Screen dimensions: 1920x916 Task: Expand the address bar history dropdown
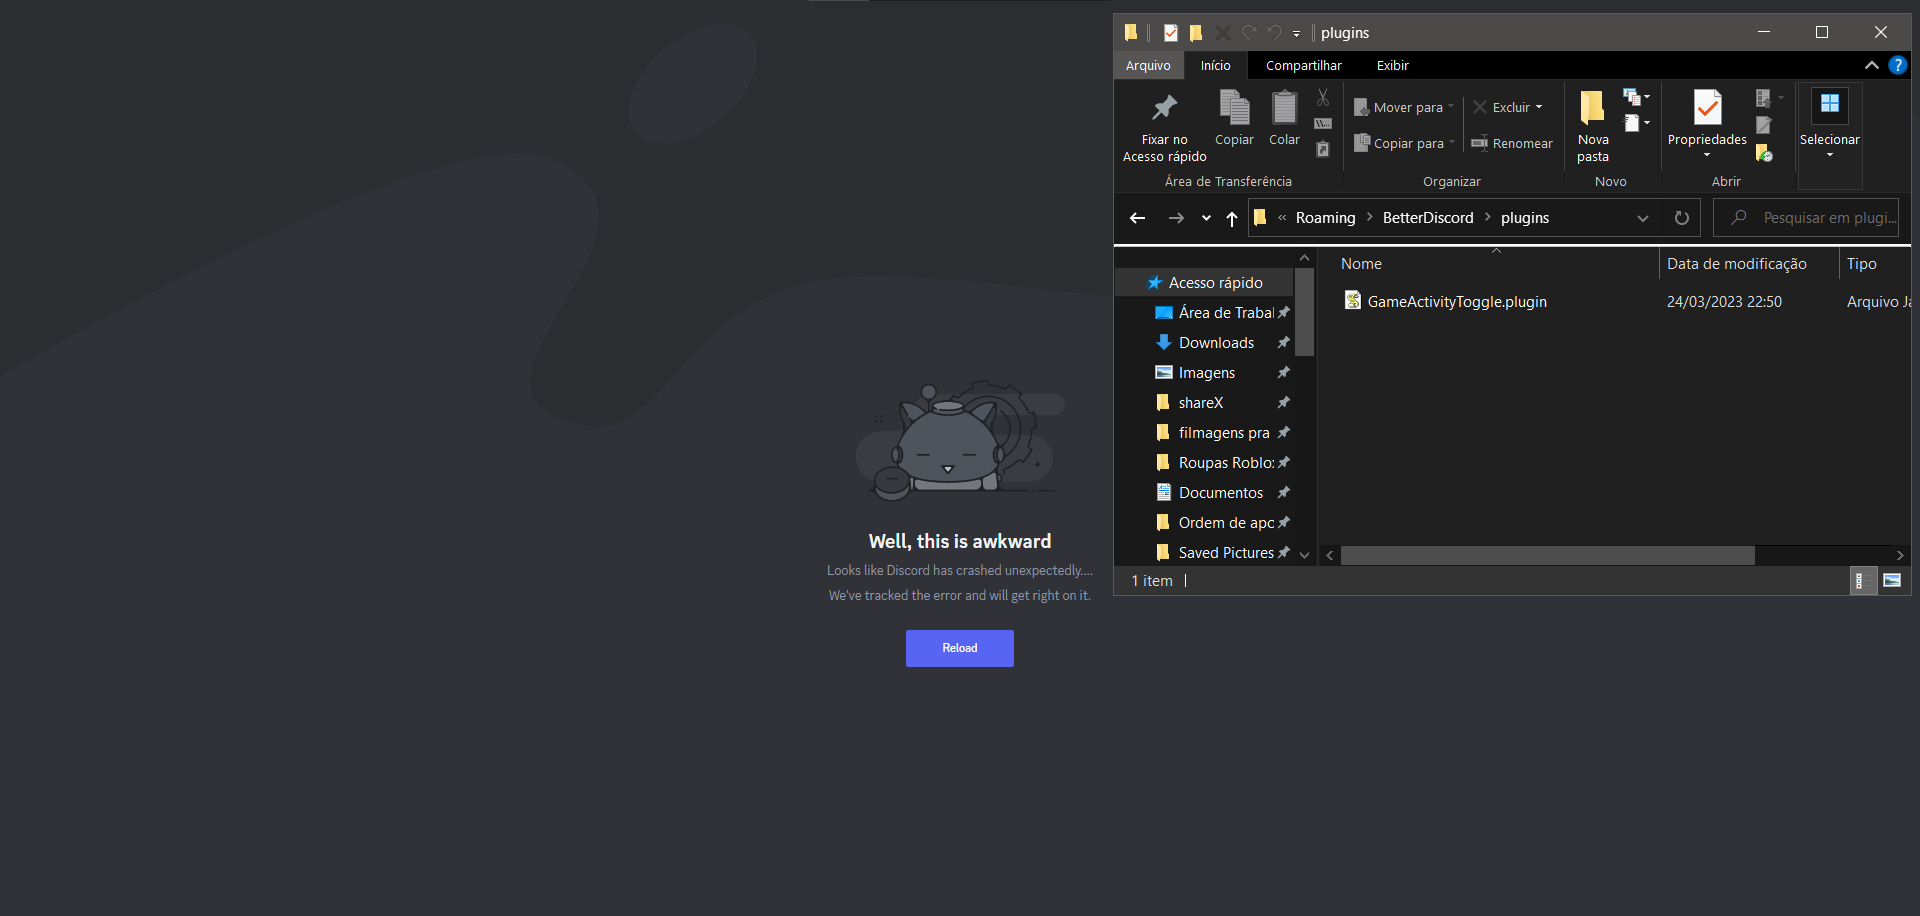point(1643,218)
